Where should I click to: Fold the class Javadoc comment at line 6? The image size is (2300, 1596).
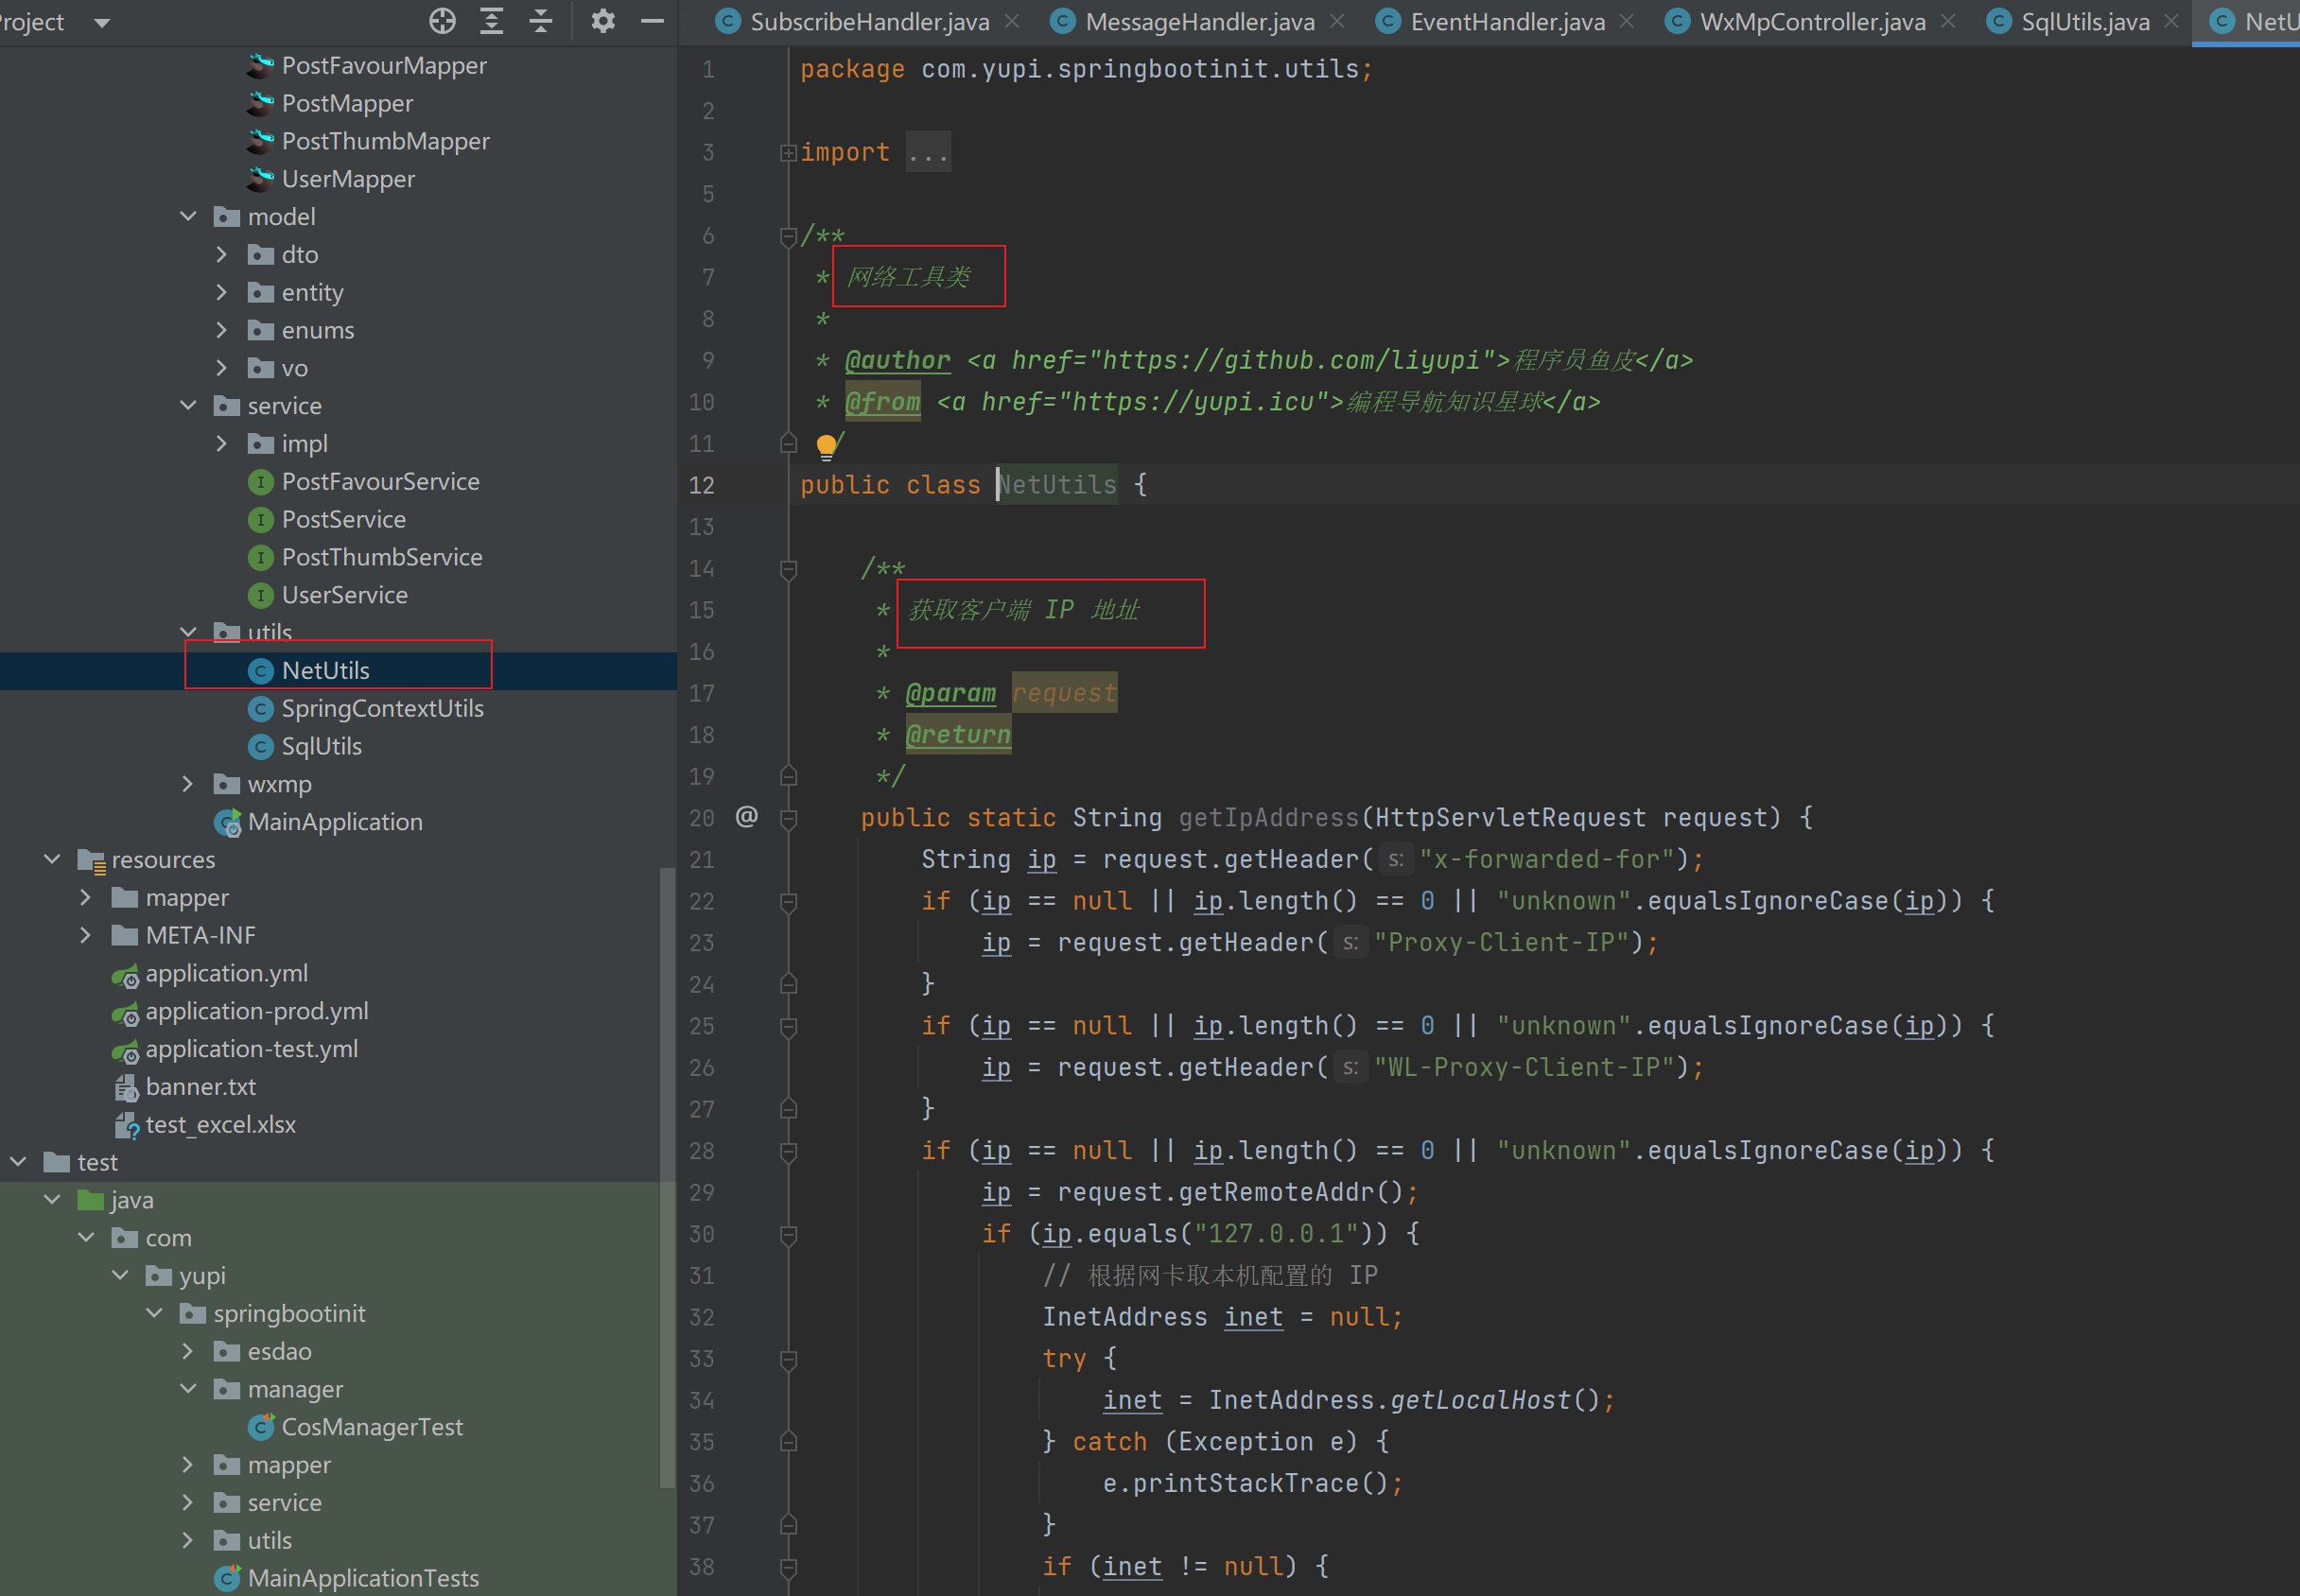pyautogui.click(x=788, y=236)
